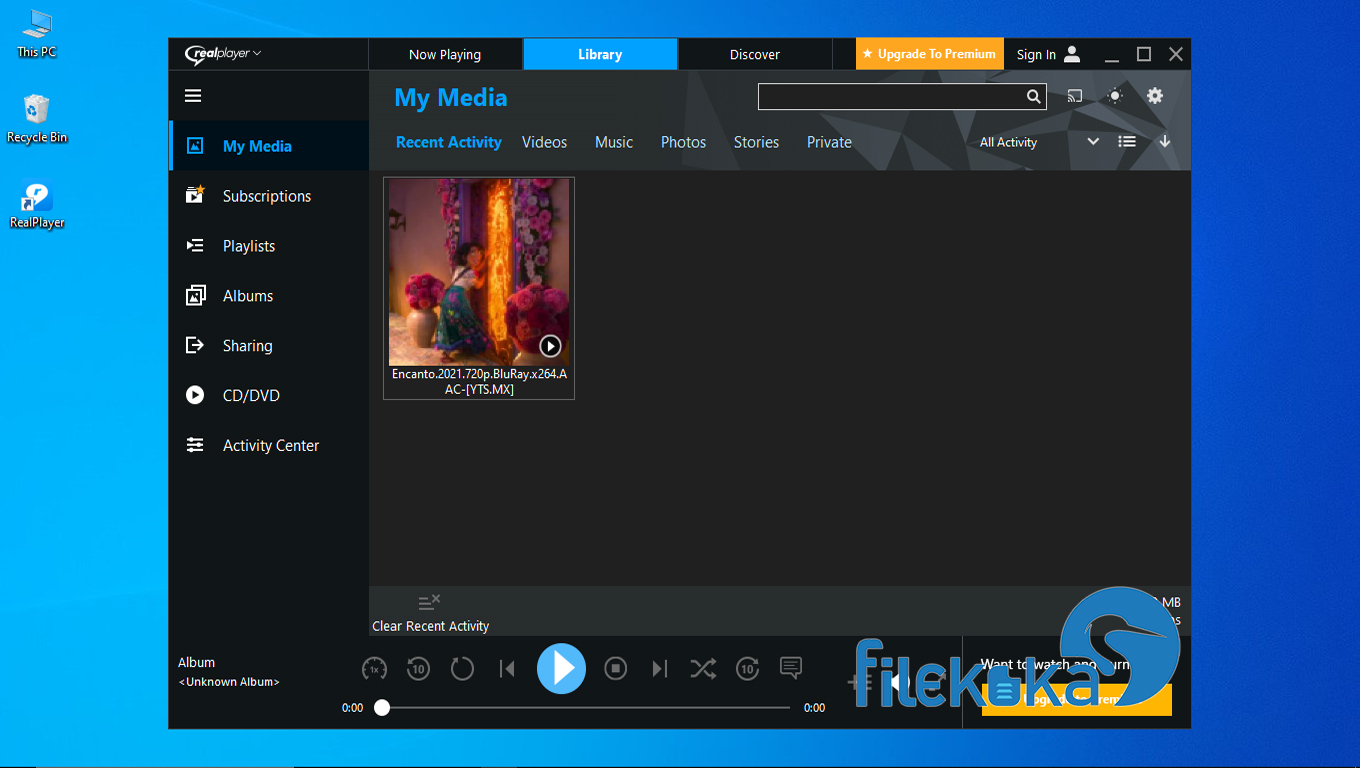Click the 1x playback speed icon

coord(374,669)
